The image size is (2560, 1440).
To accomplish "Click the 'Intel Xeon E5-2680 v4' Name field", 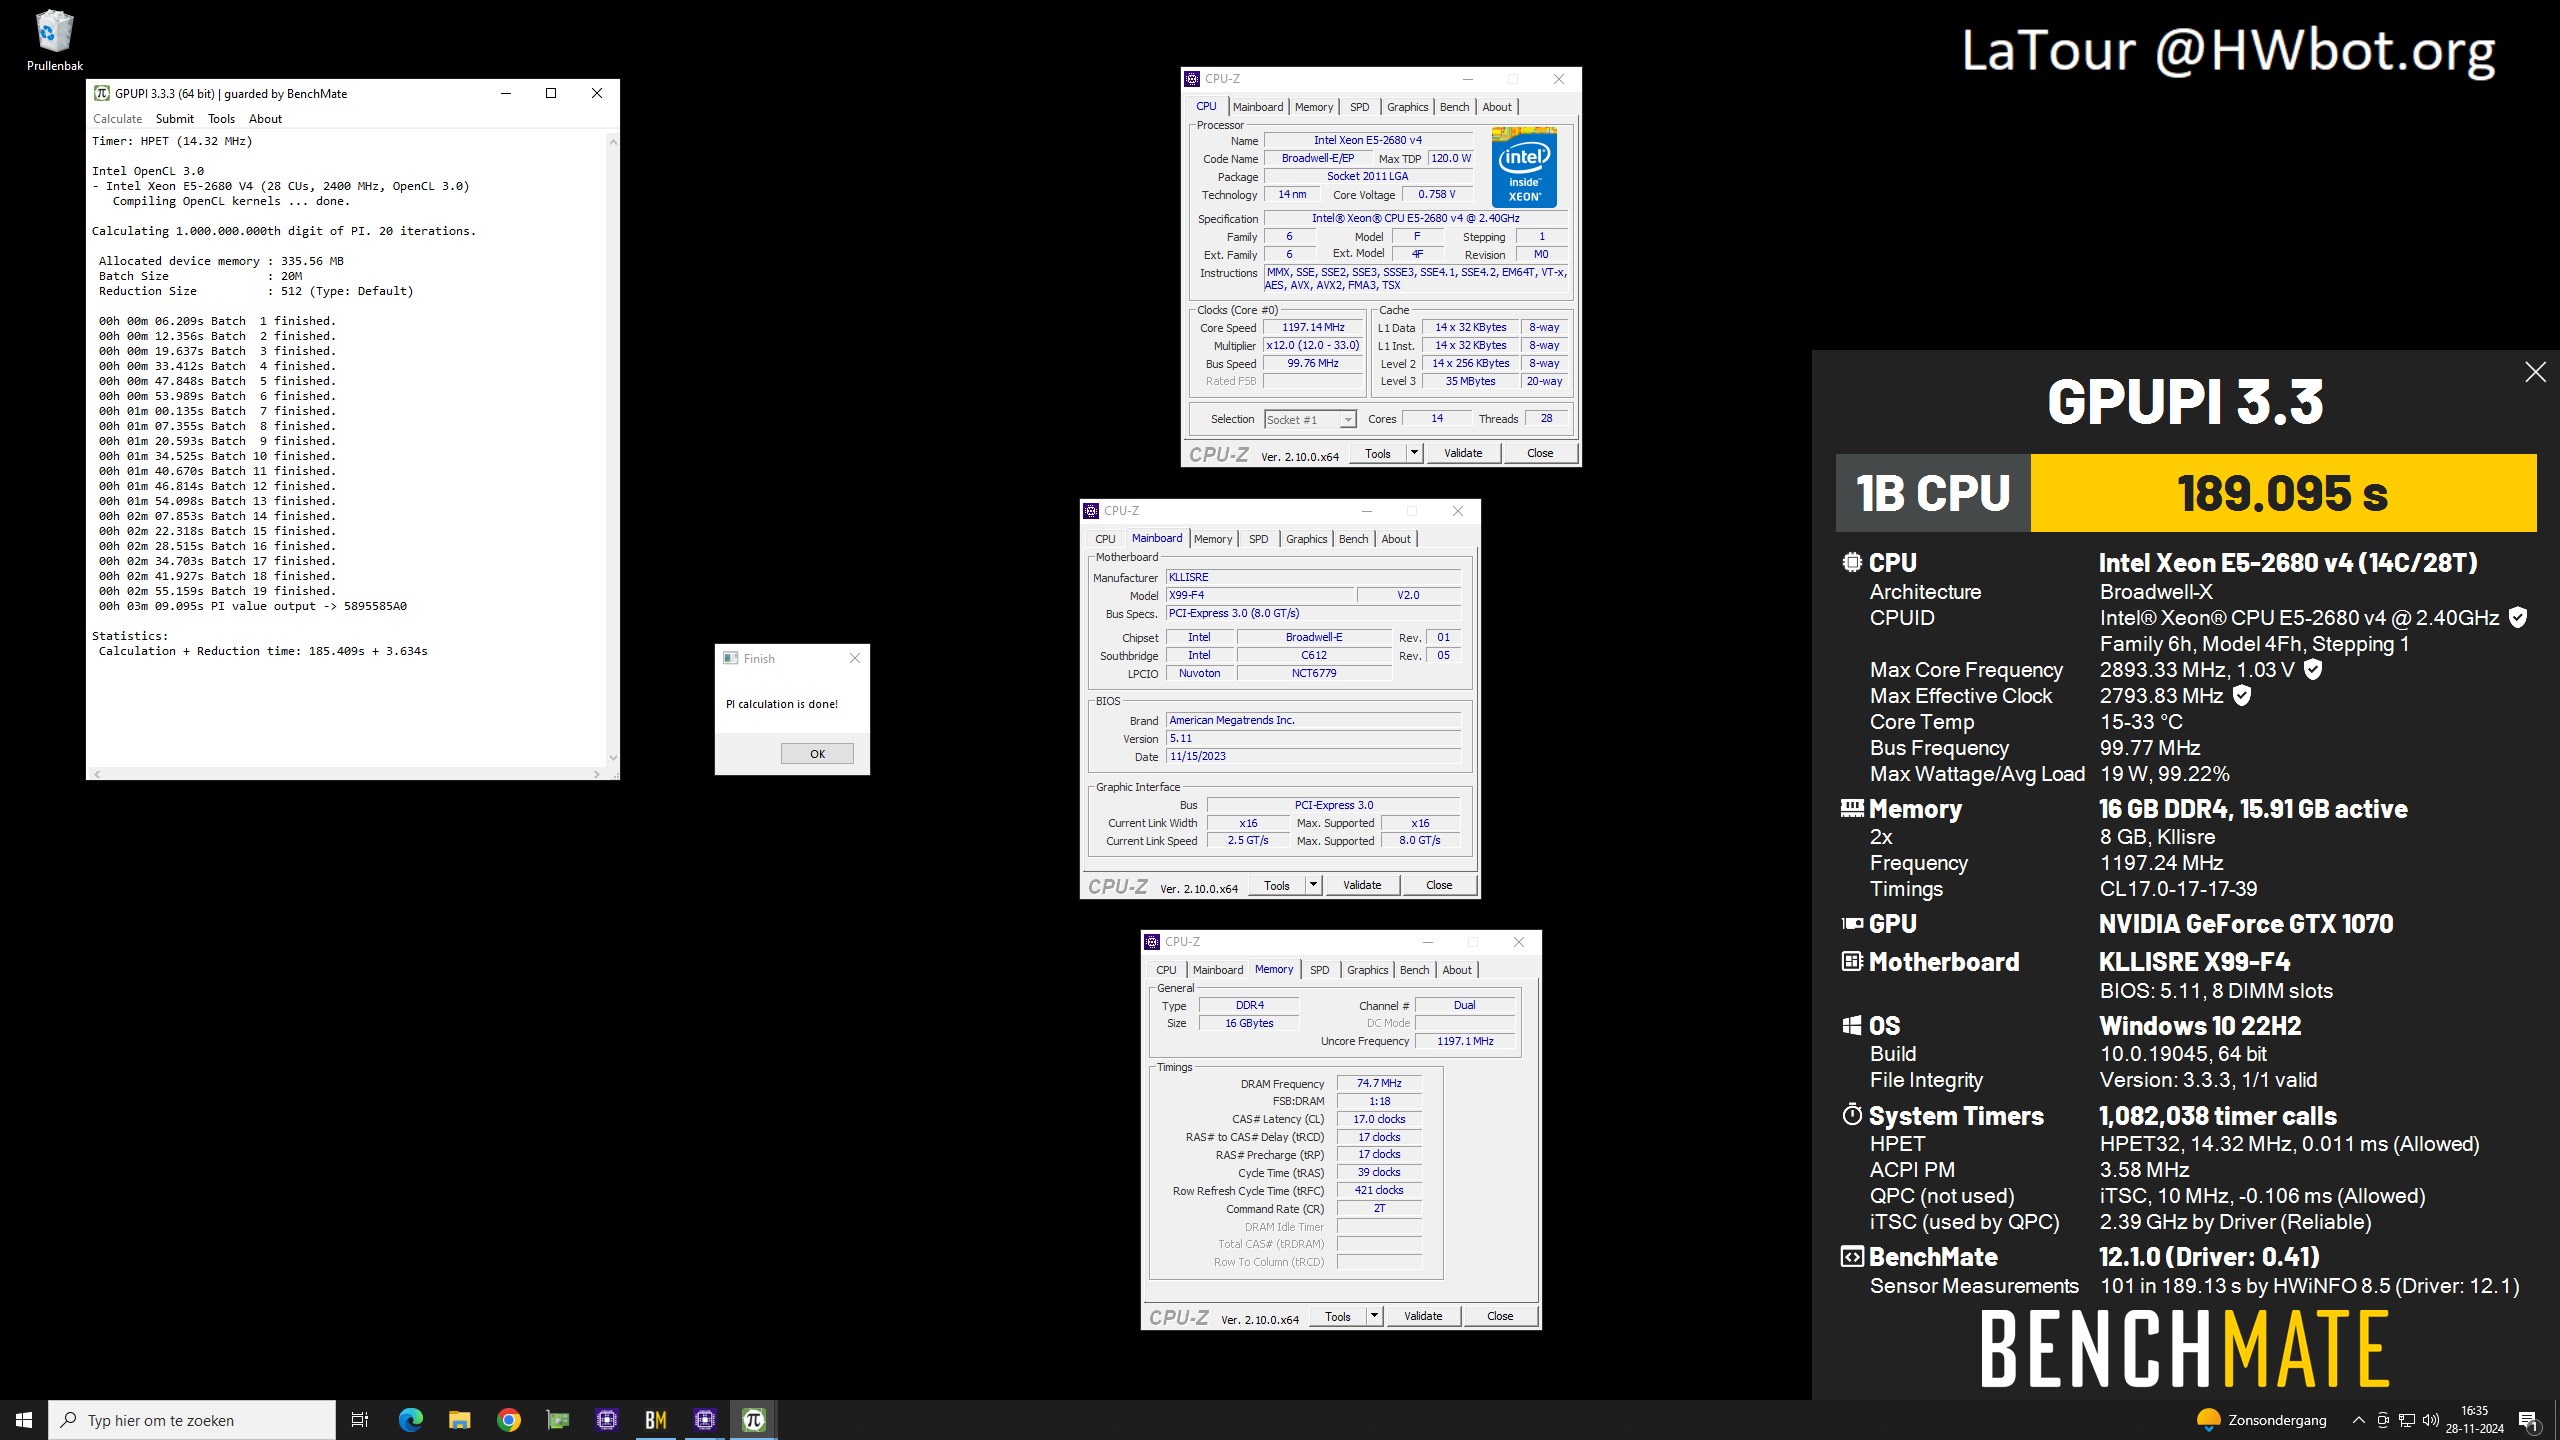I will [x=1367, y=141].
